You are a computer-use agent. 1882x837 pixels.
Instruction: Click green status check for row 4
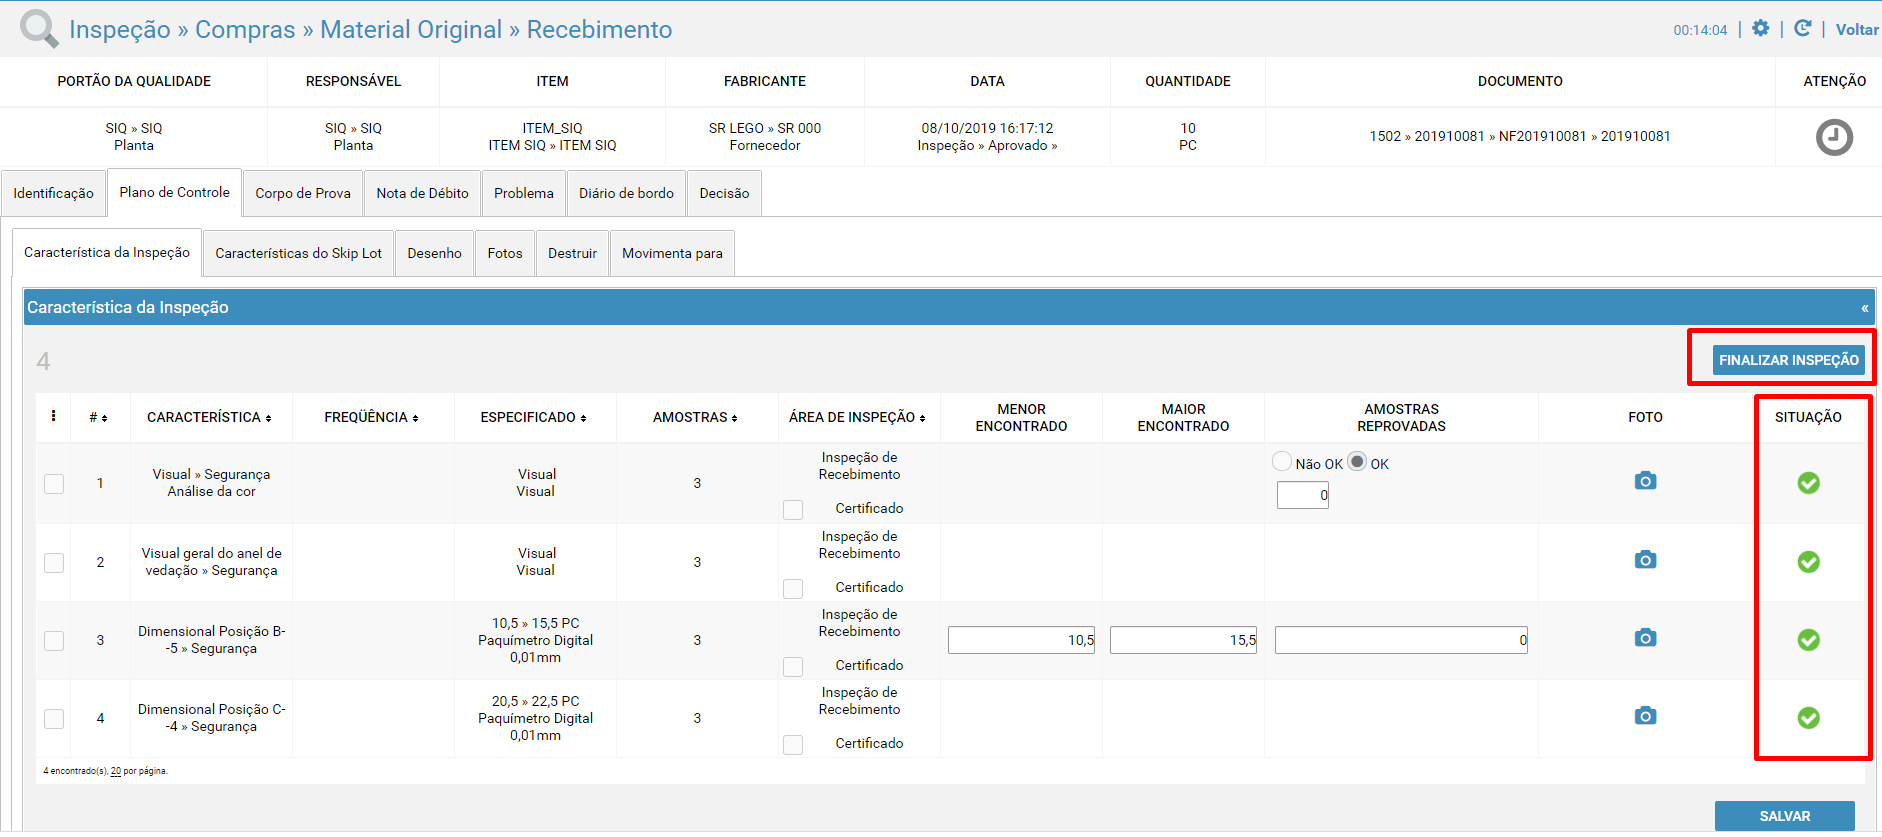pos(1808,718)
